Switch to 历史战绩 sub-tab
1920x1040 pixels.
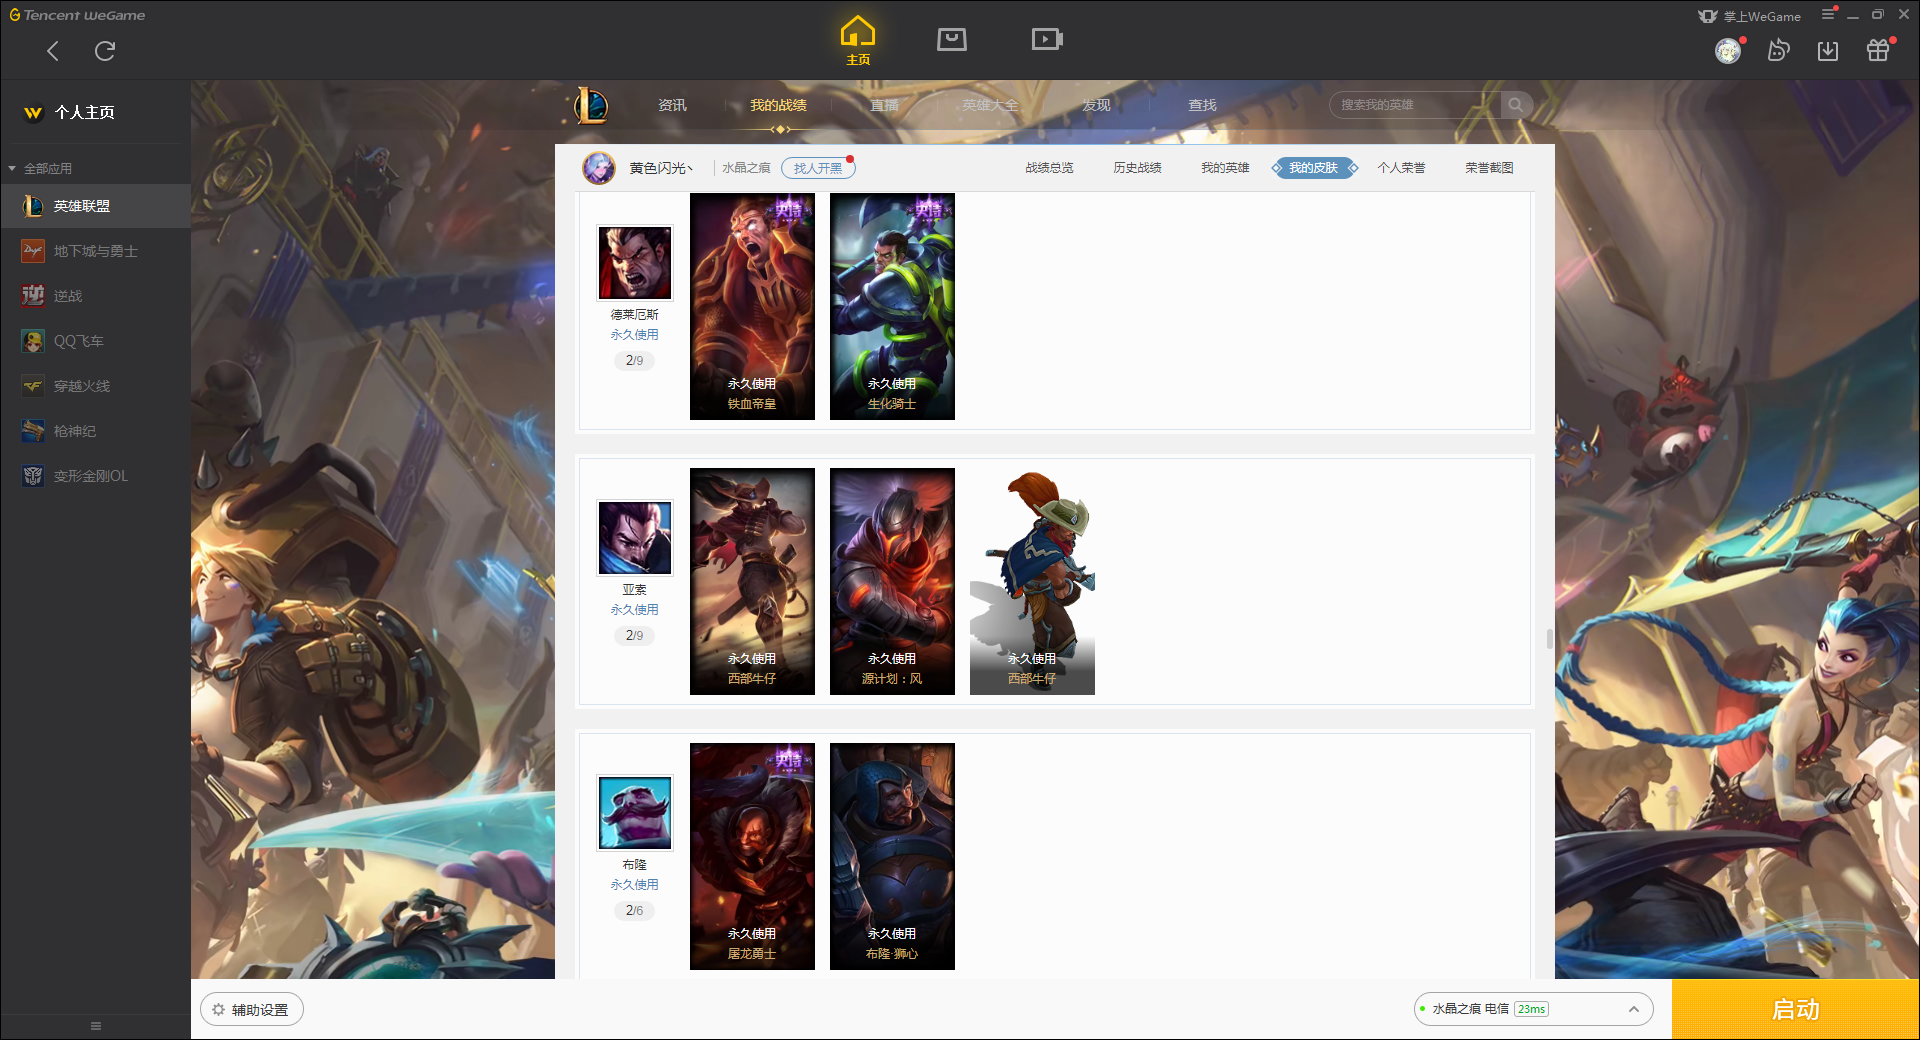point(1137,168)
